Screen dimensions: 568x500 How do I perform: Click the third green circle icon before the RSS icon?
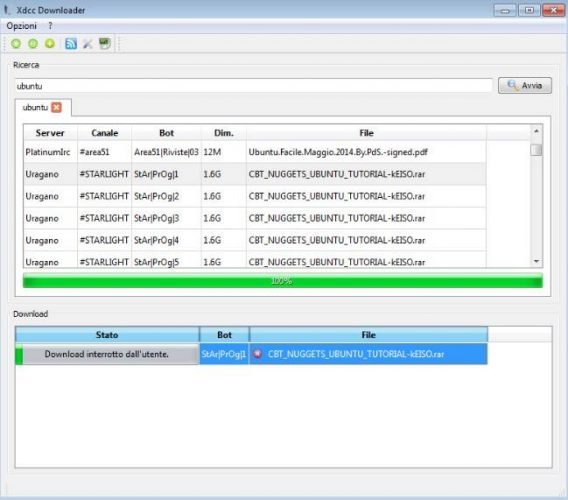pyautogui.click(x=50, y=44)
